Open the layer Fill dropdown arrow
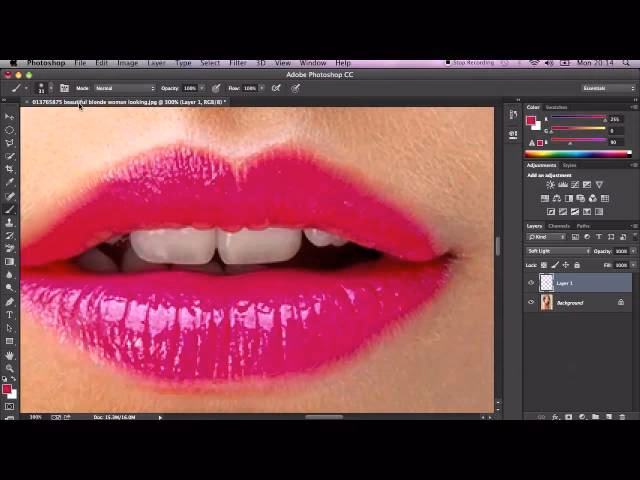Viewport: 640px width, 480px height. tap(633, 265)
